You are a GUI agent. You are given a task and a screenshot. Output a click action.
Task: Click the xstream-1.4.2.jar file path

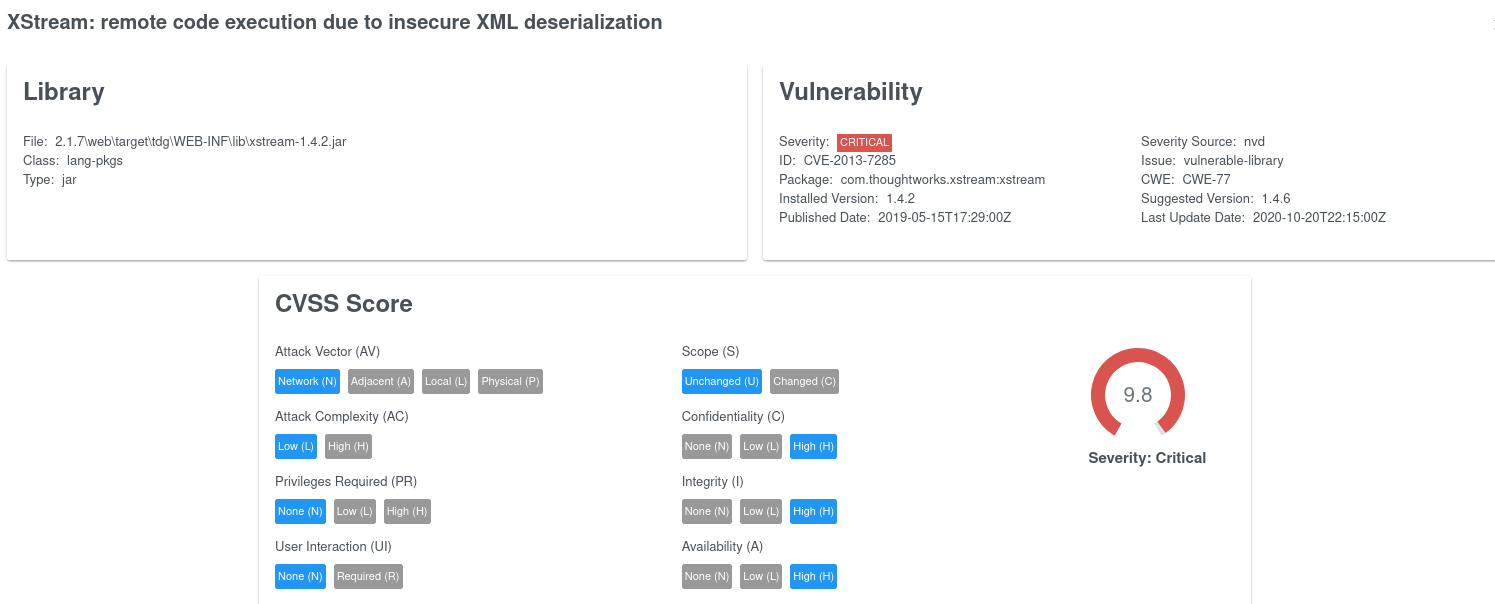tap(200, 142)
